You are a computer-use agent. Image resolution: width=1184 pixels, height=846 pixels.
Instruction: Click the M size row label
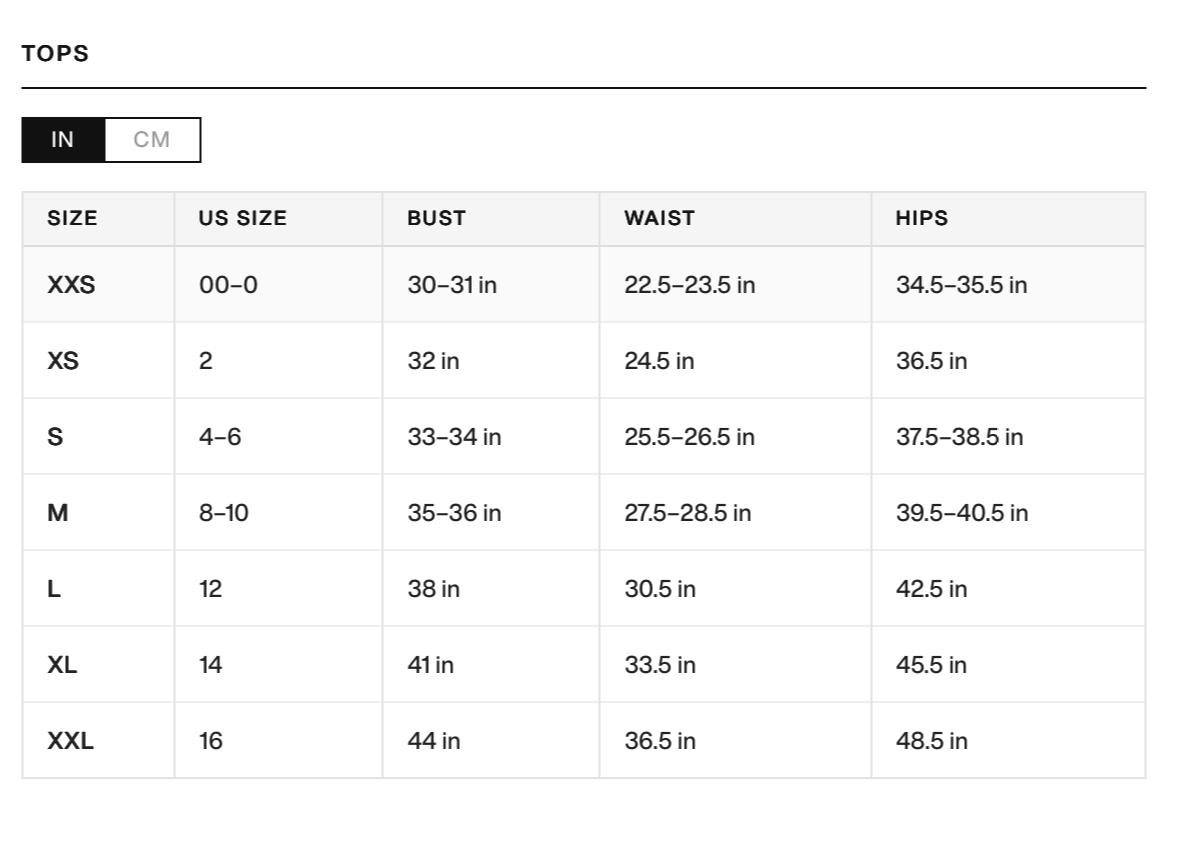57,513
